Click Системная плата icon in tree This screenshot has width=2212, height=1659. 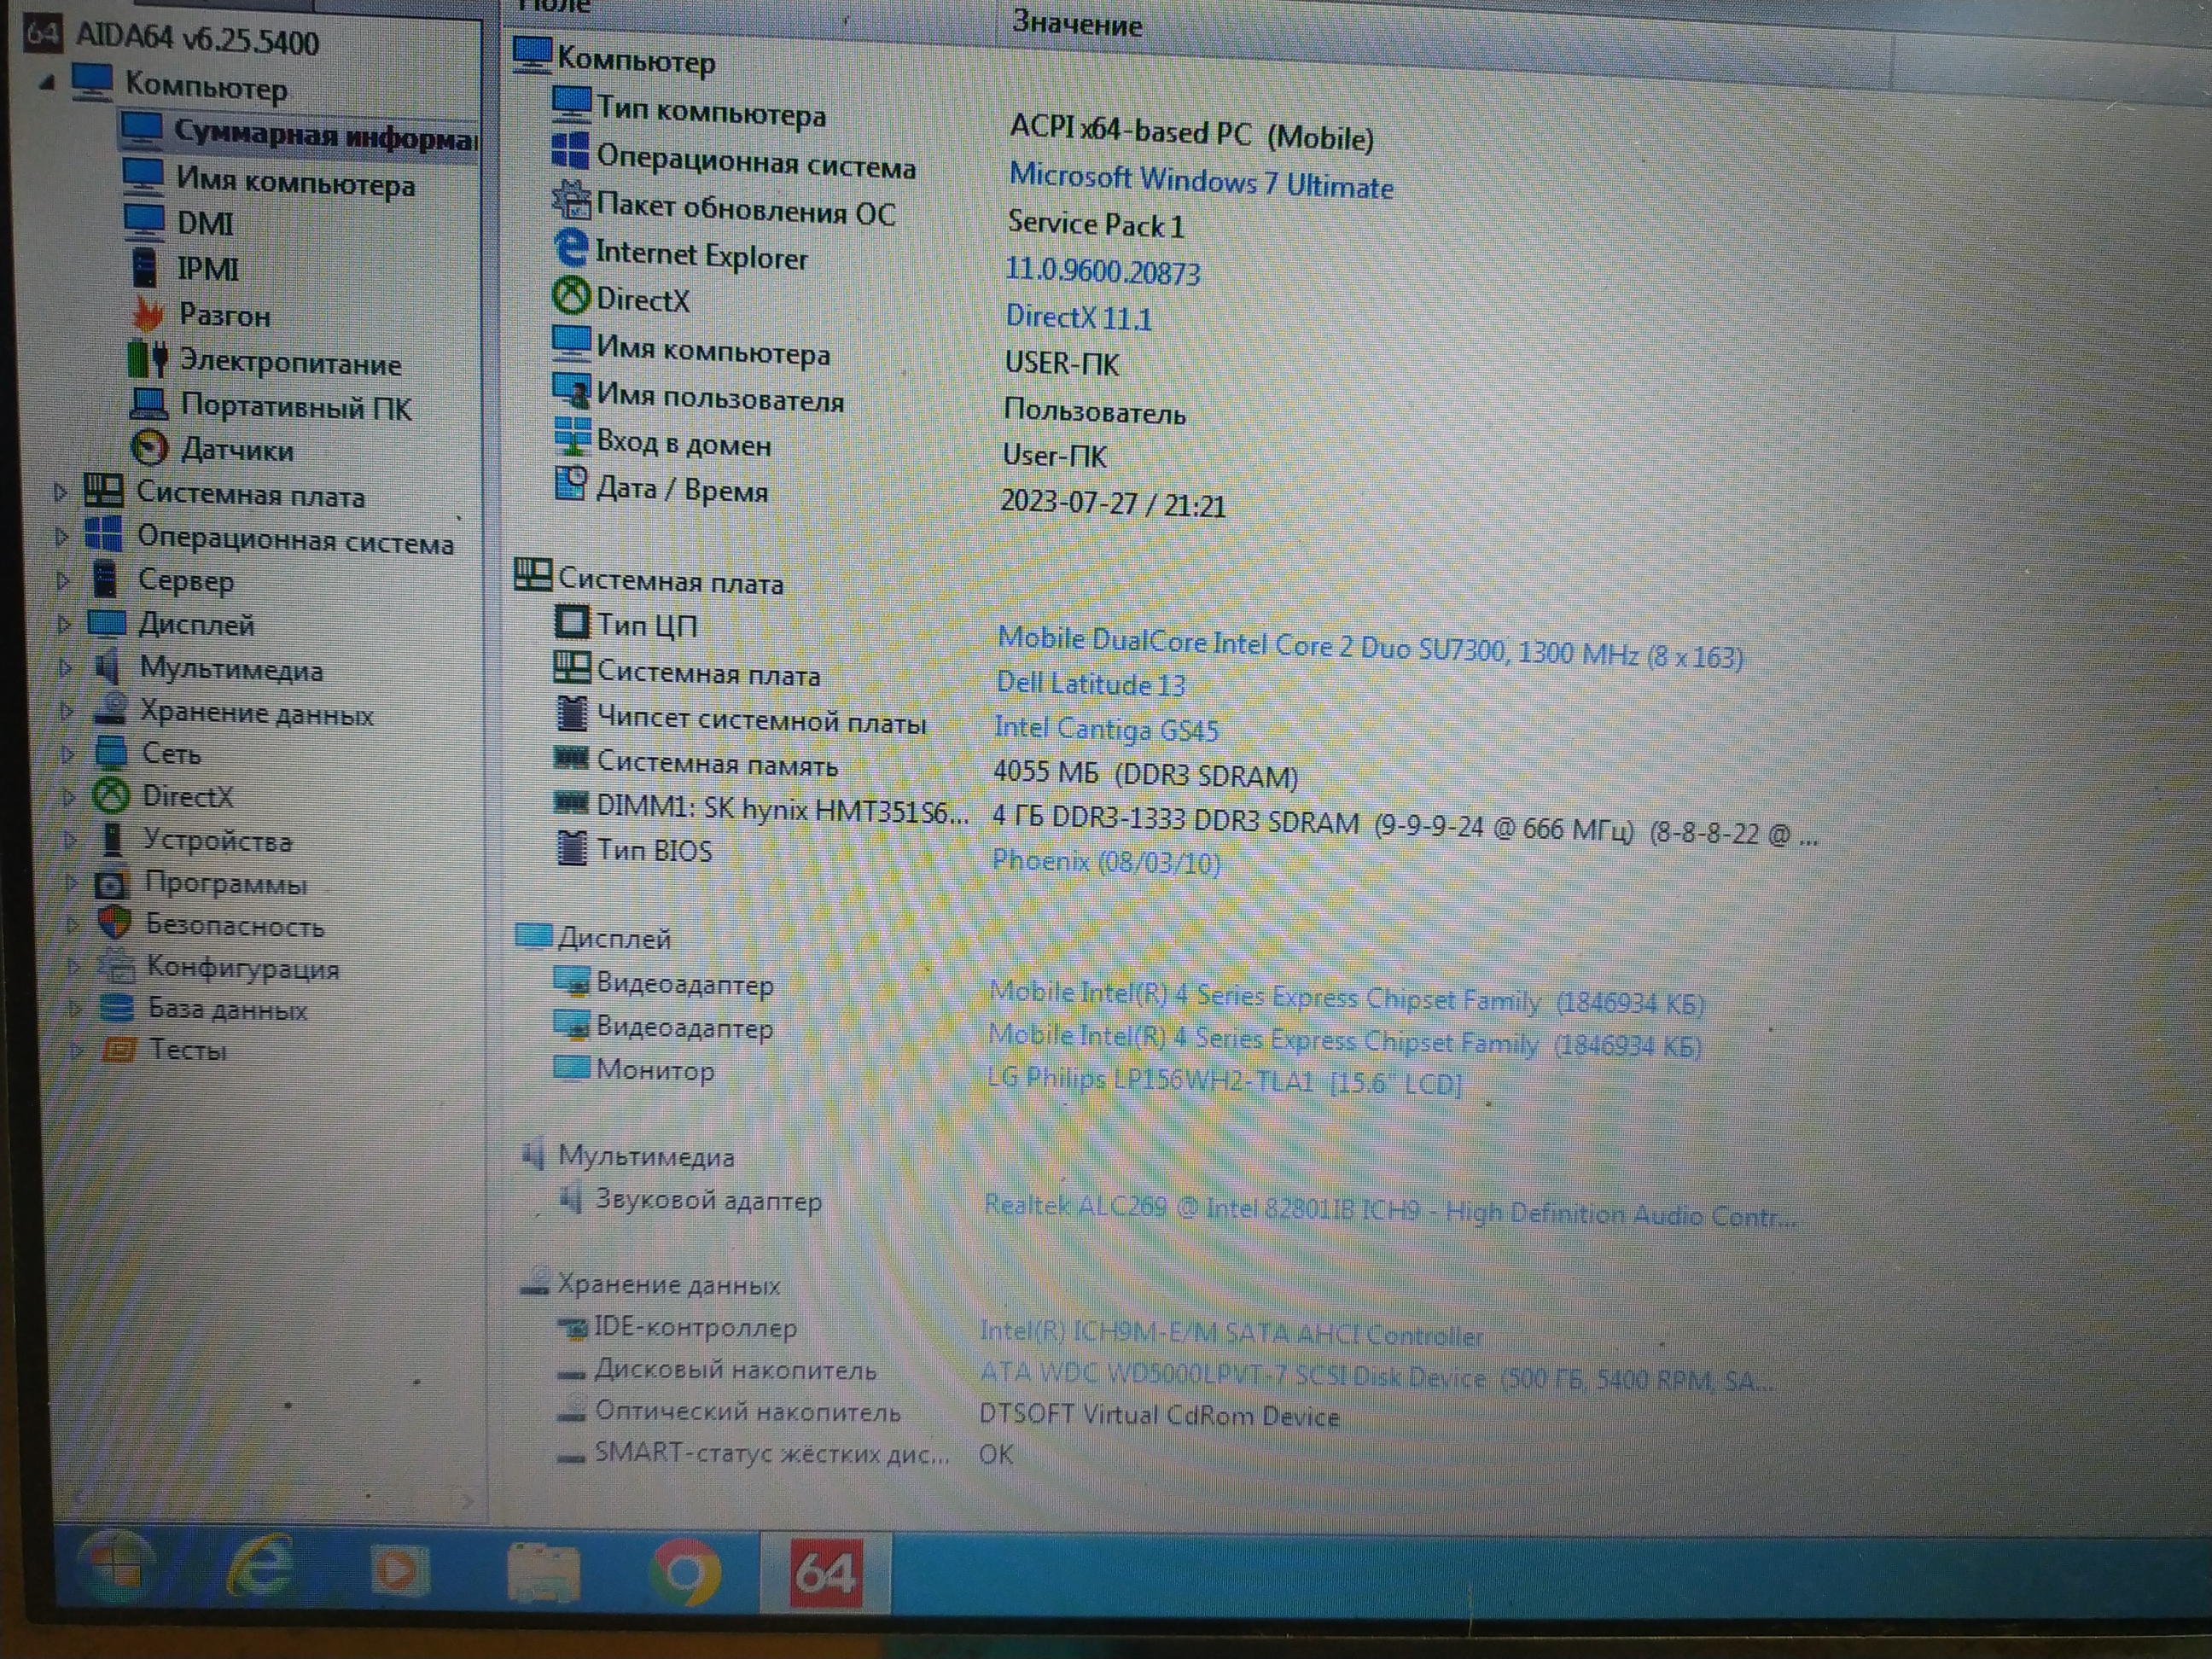coord(104,491)
